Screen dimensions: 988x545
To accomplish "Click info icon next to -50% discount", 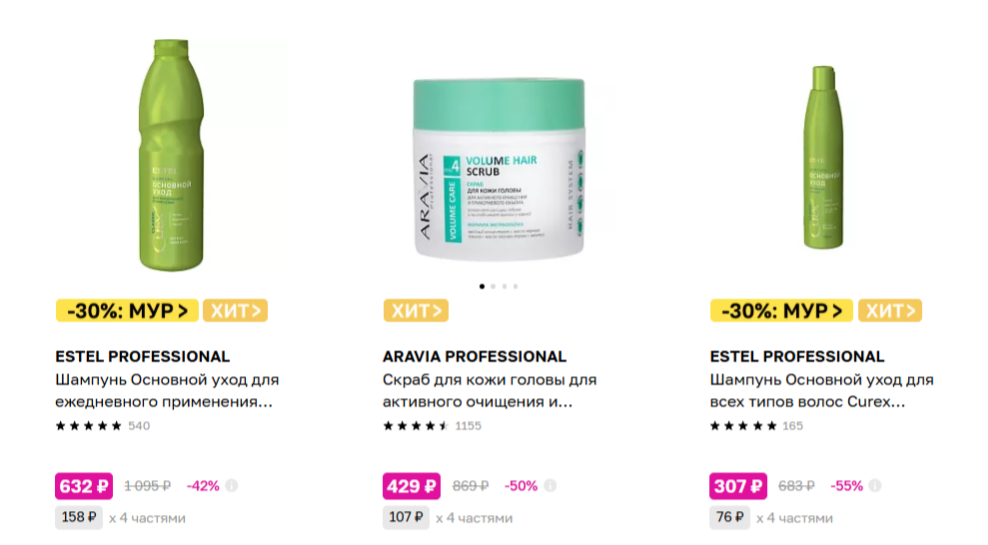I will coord(550,486).
